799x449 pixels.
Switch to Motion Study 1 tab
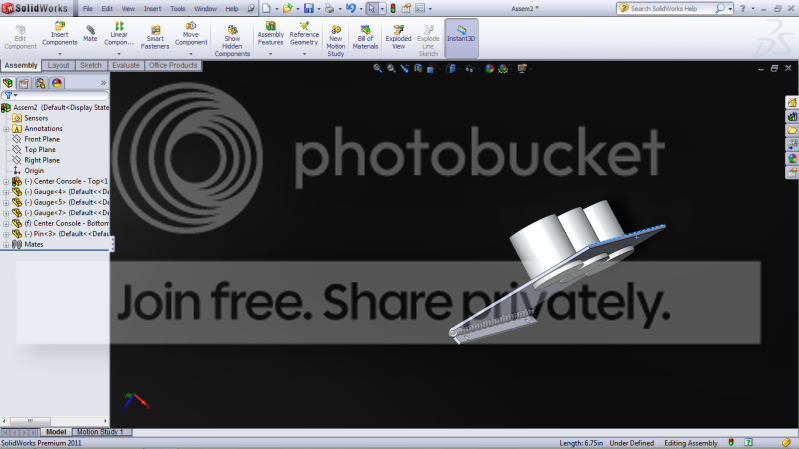(x=100, y=432)
